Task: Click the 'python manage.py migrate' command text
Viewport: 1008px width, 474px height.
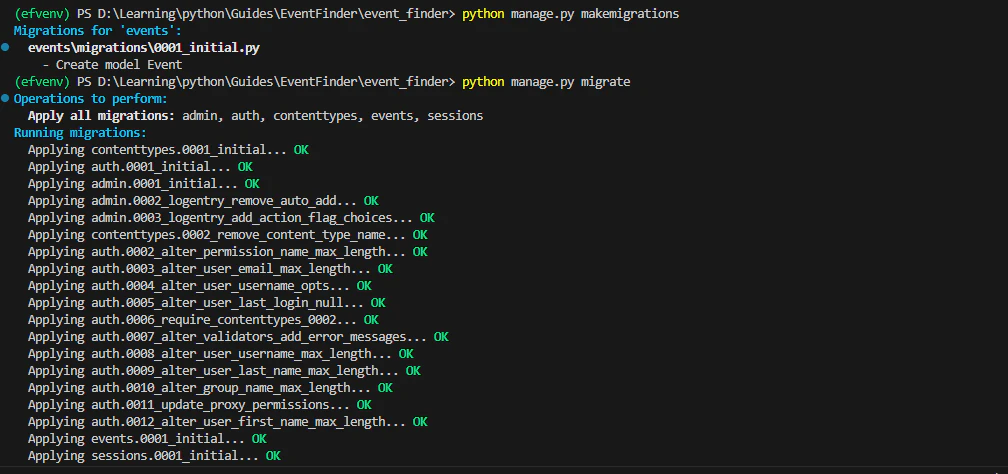Action: coord(546,82)
